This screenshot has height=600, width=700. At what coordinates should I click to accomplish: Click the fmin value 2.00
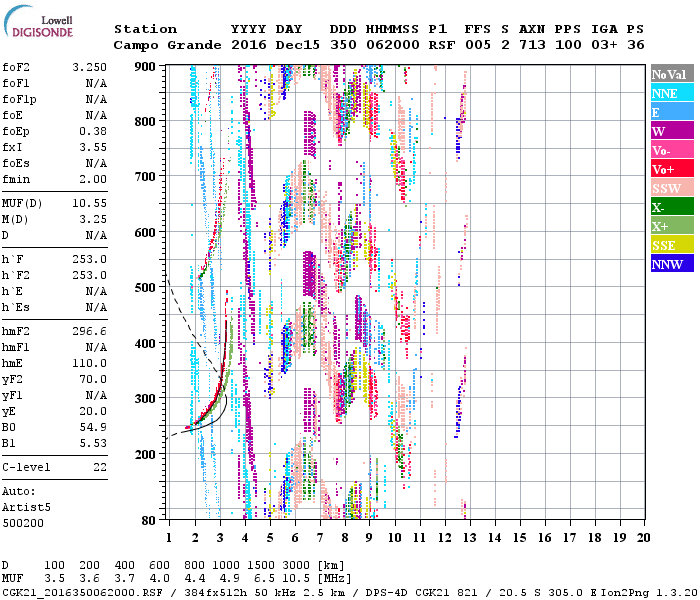tap(93, 179)
